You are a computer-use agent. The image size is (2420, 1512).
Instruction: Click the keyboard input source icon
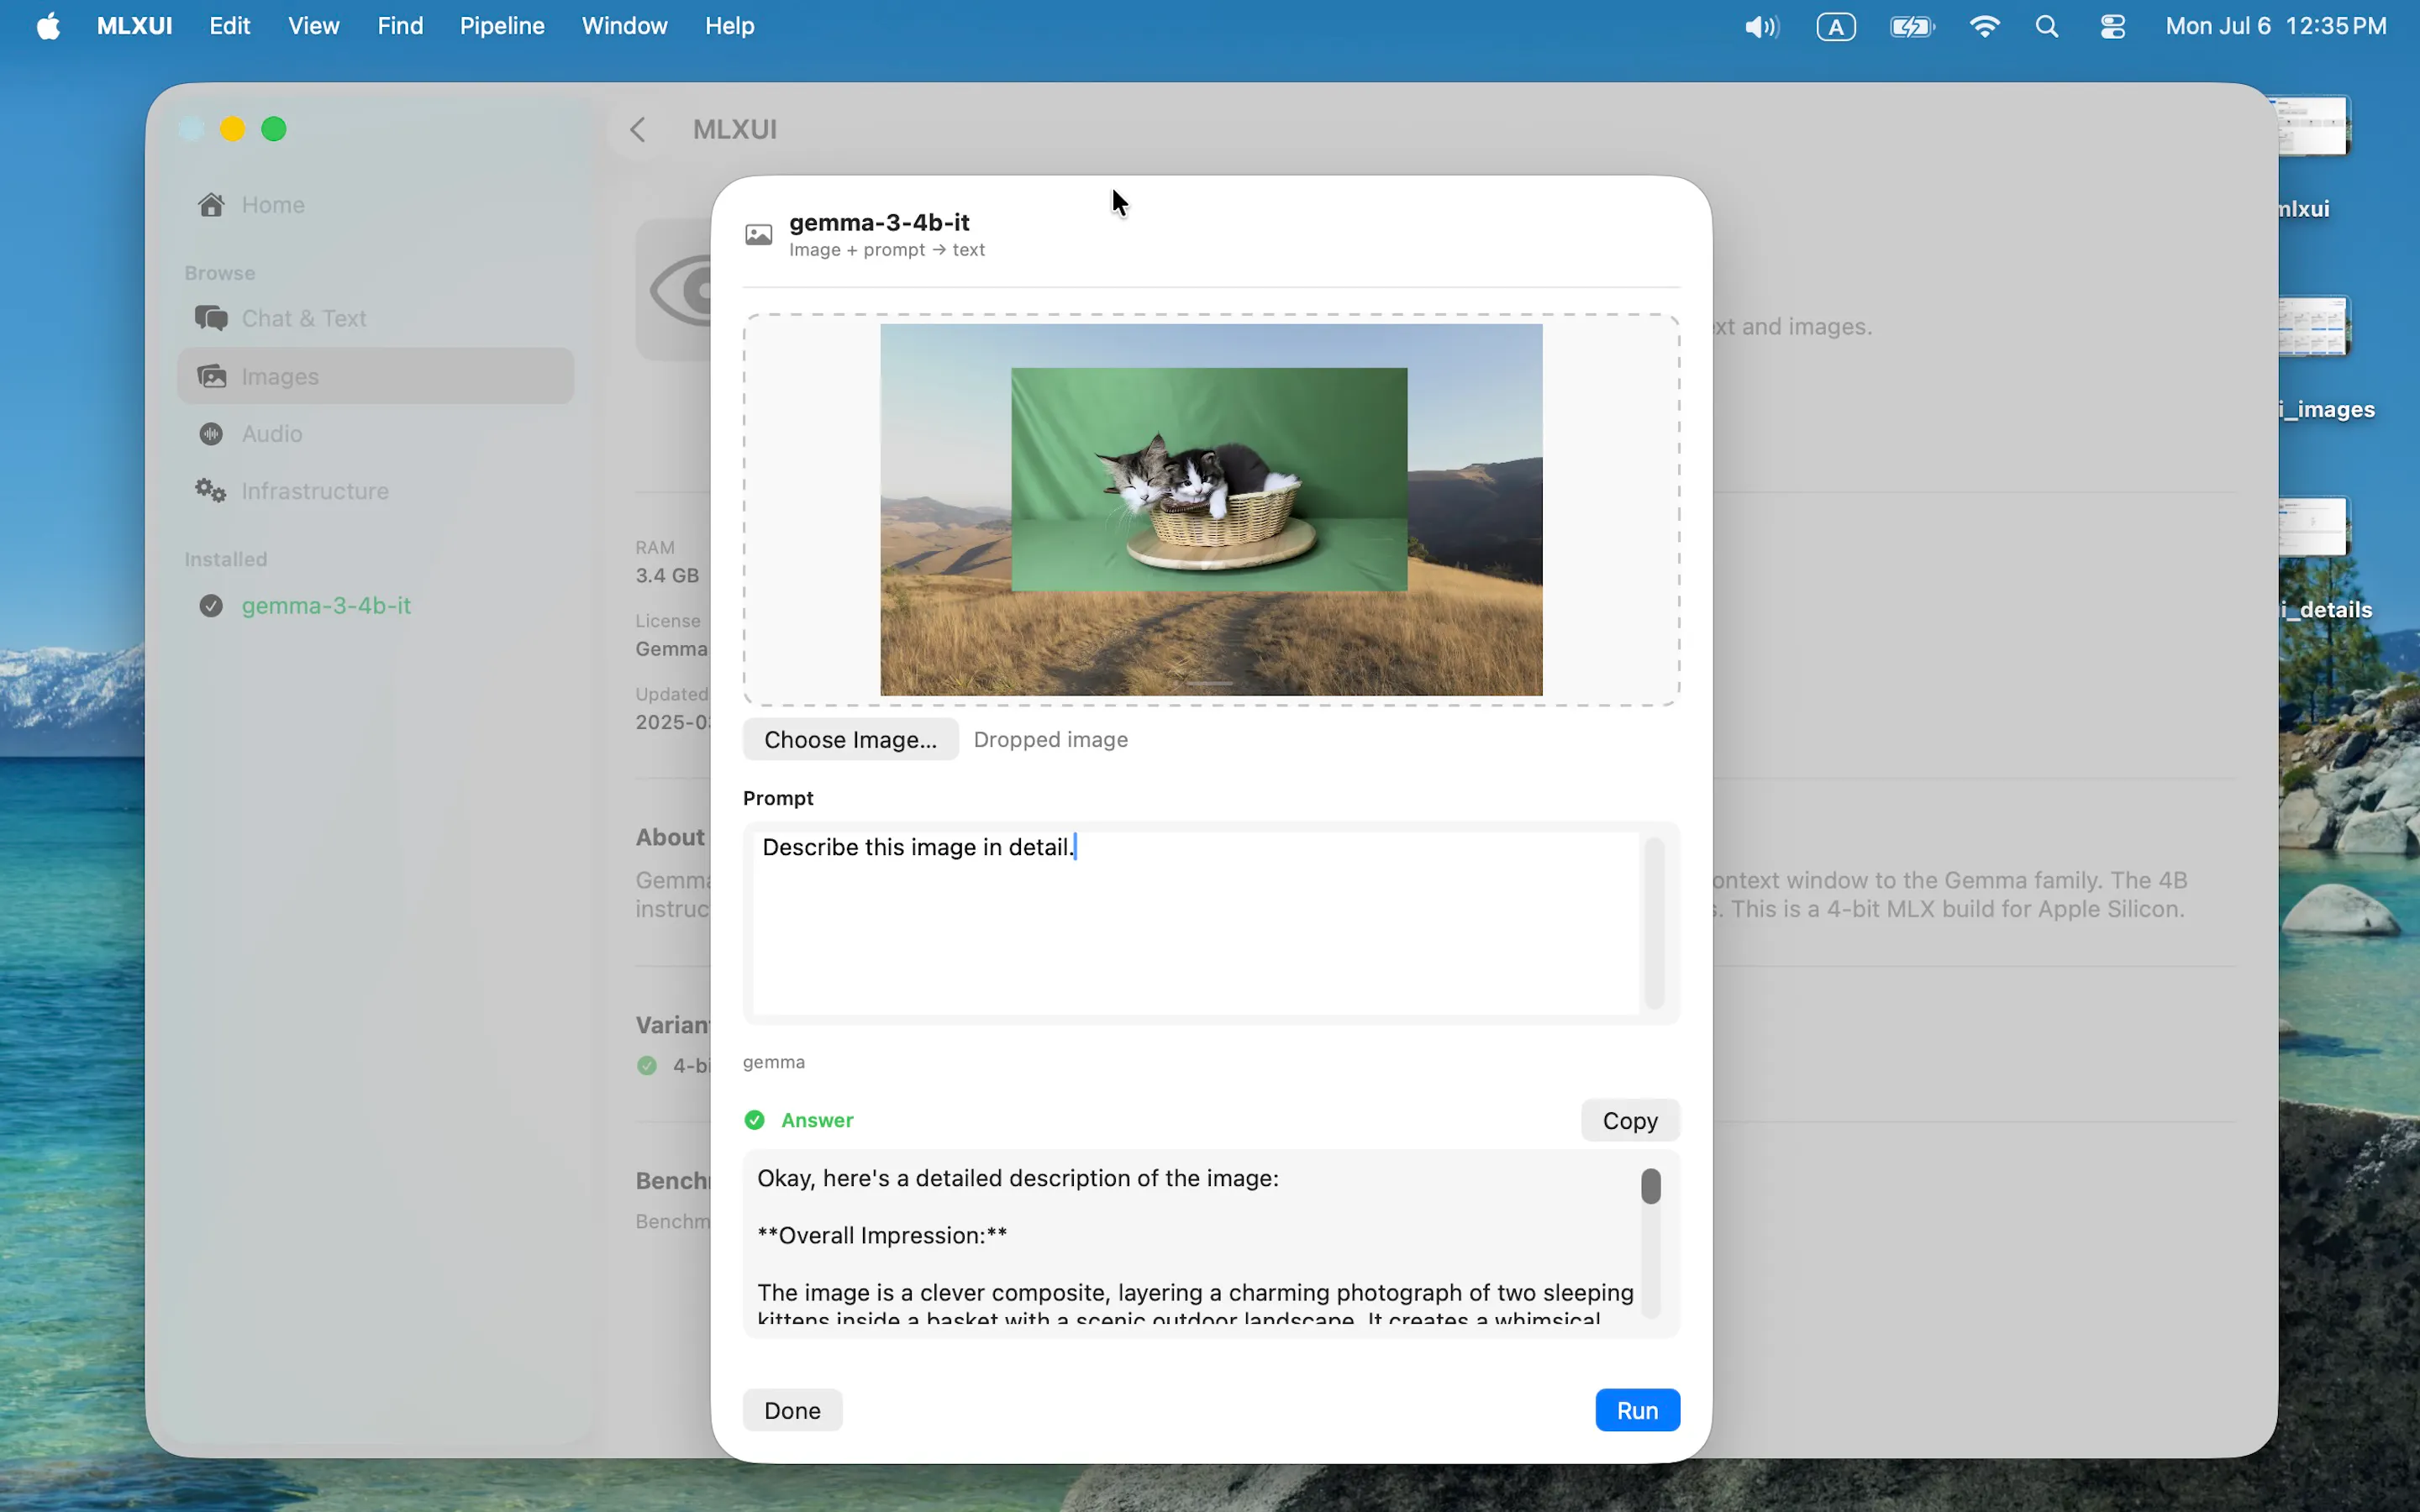[1836, 27]
